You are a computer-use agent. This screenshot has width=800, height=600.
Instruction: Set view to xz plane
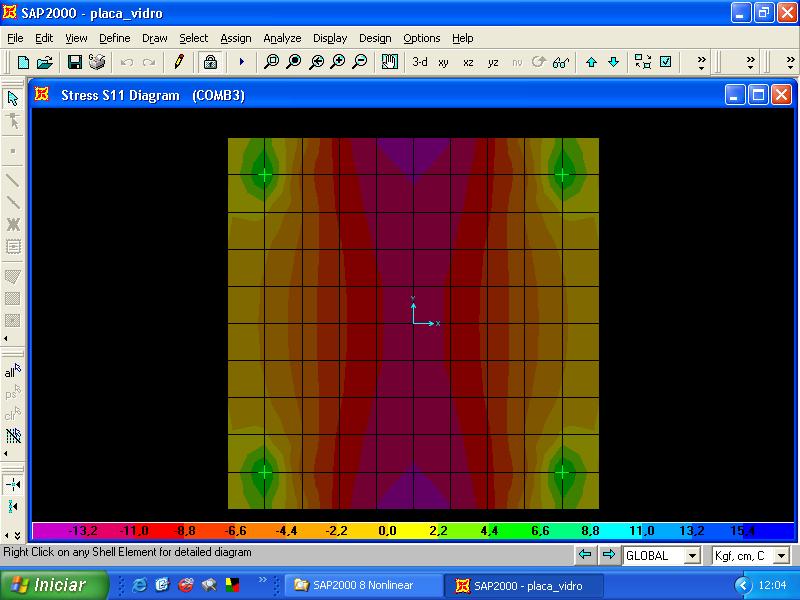tap(468, 62)
